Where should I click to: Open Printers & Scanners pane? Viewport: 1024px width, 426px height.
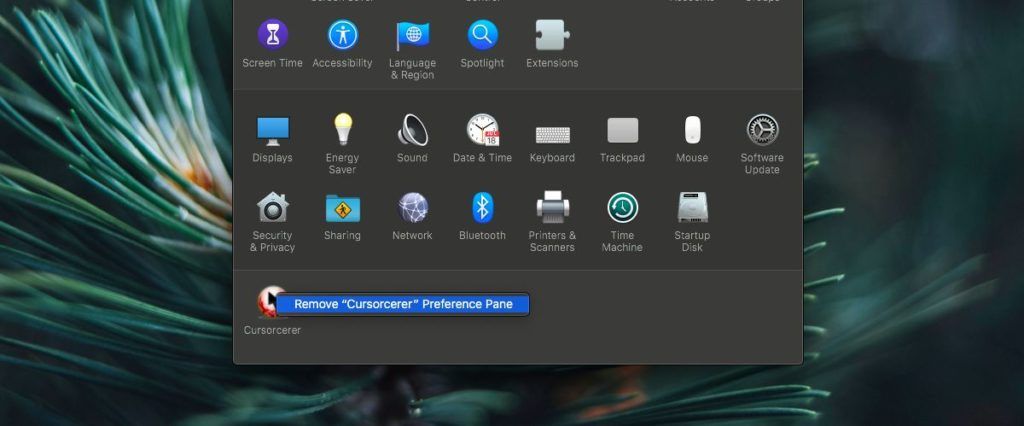pos(552,208)
